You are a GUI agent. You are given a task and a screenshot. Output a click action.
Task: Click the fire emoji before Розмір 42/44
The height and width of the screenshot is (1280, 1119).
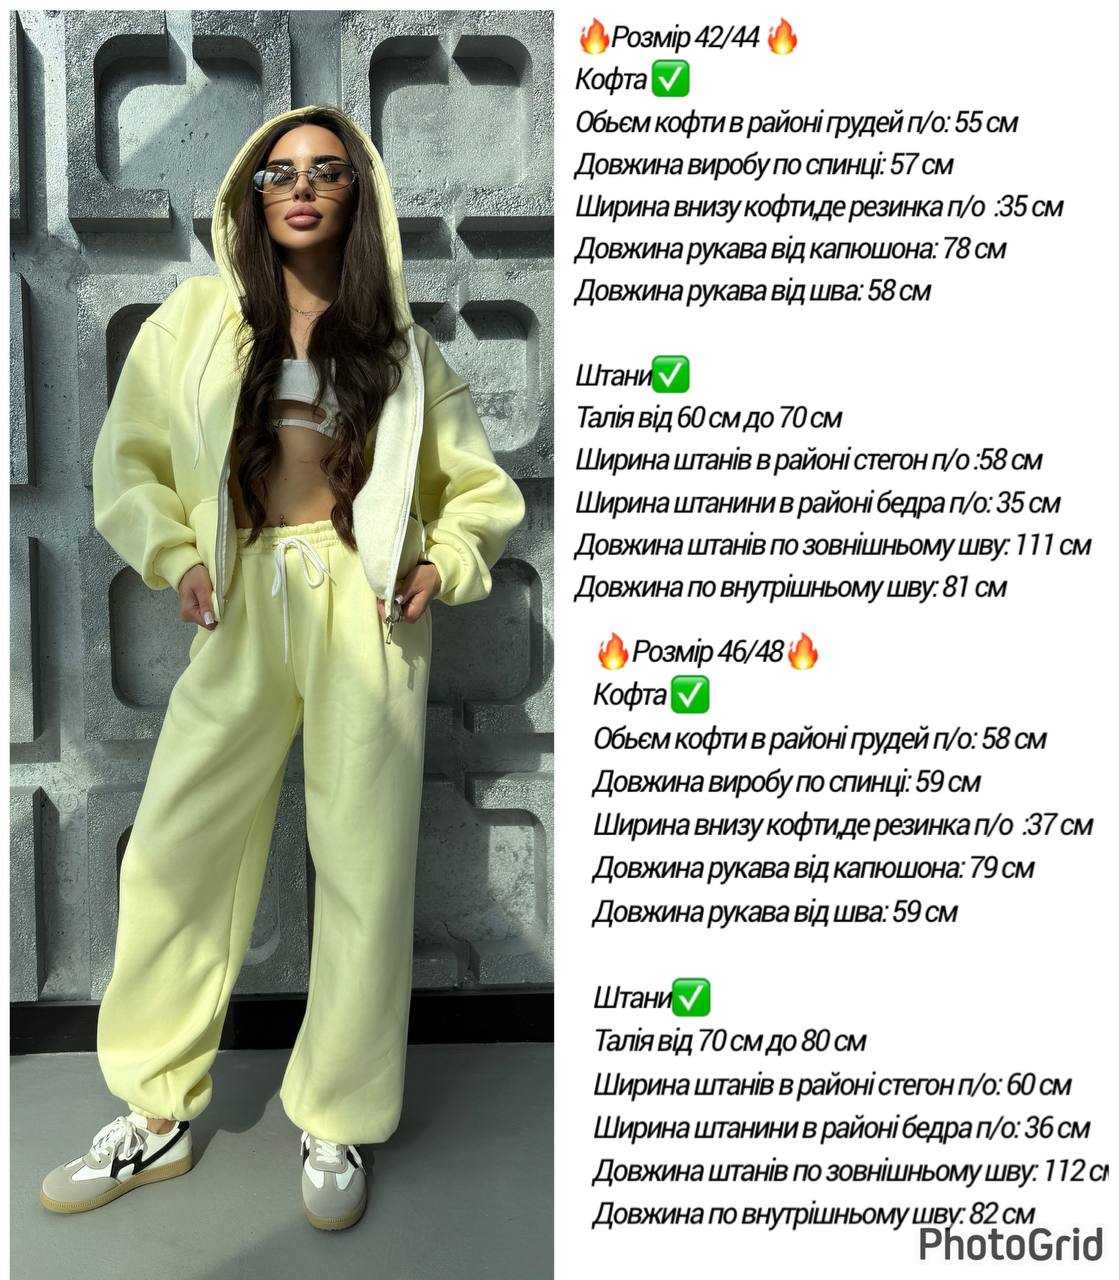pos(594,38)
